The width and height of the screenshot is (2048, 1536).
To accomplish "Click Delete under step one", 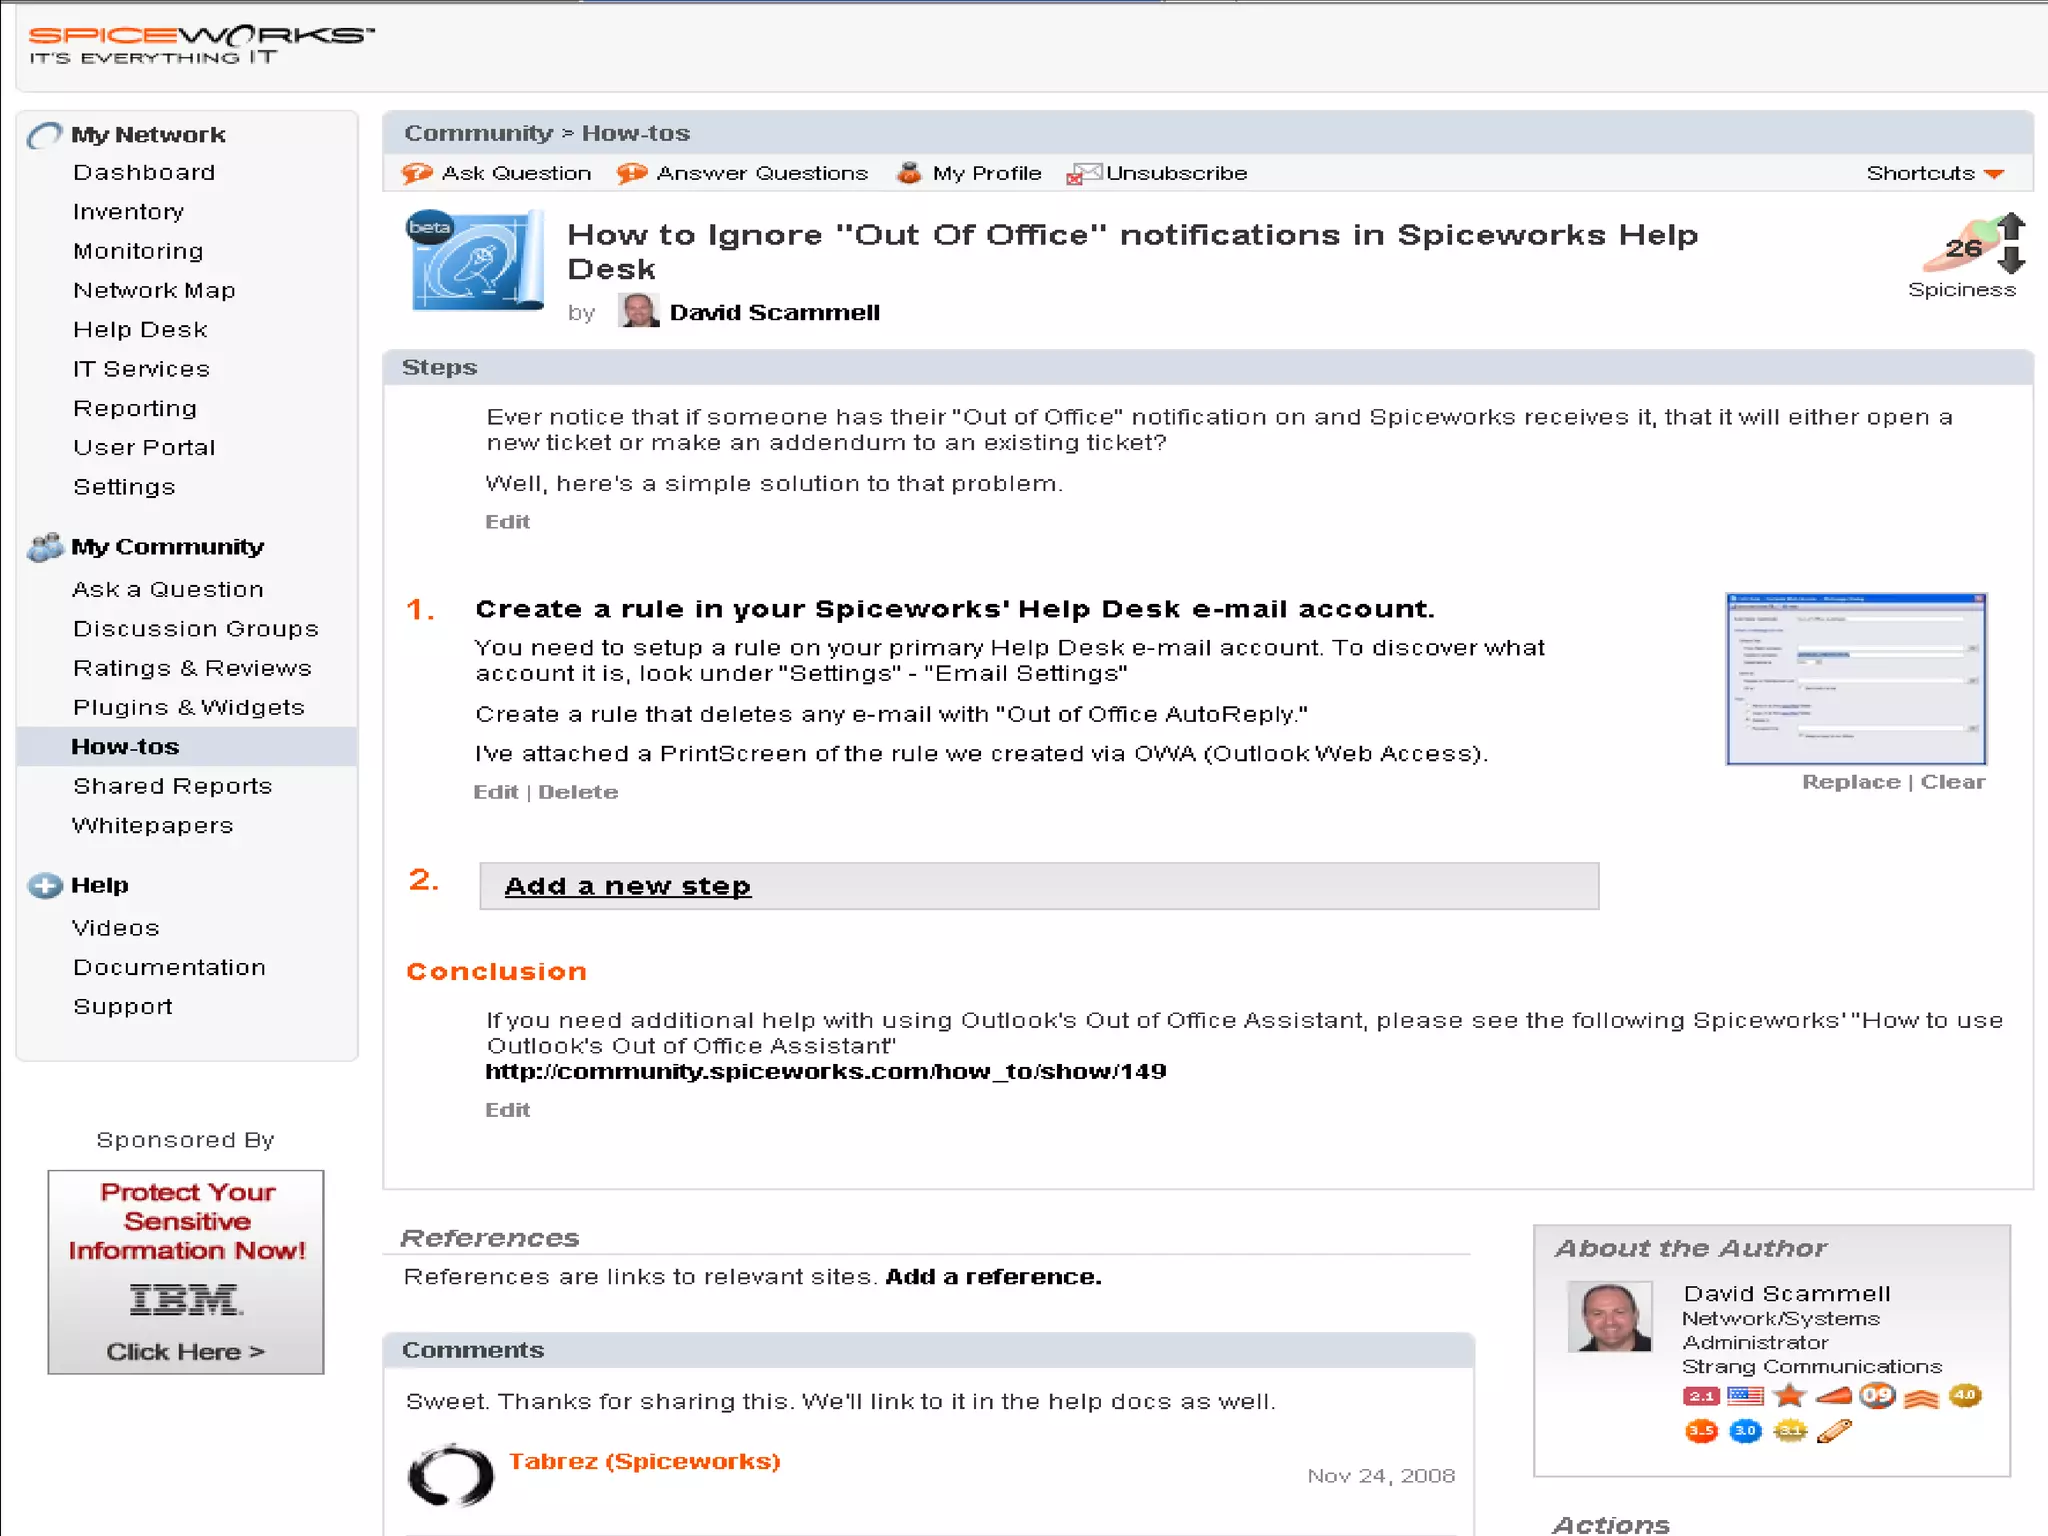I will tap(578, 792).
